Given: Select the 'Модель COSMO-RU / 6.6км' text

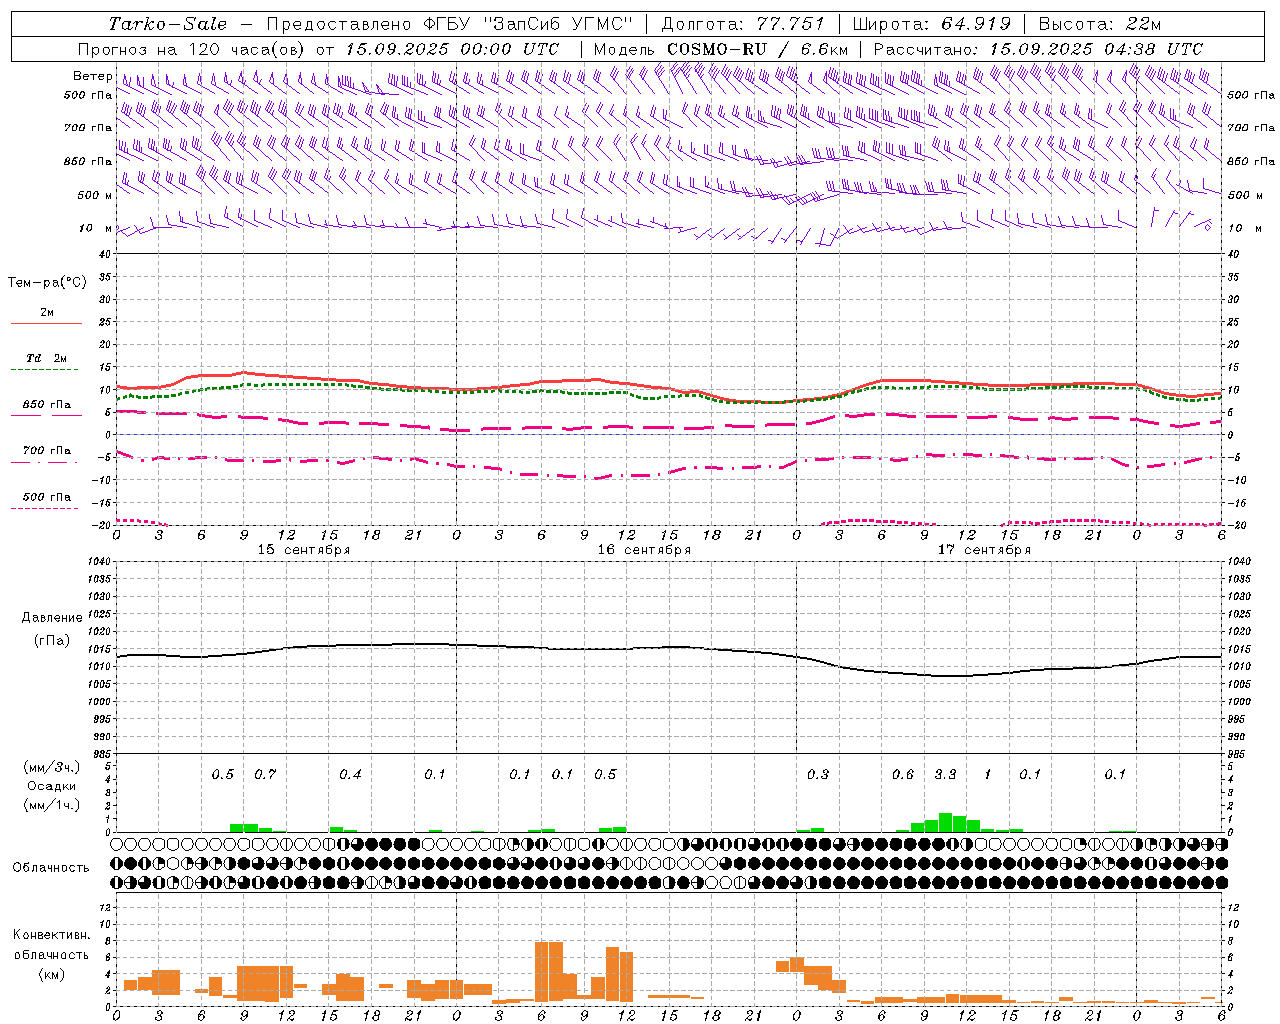Looking at the screenshot, I should click(x=720, y=49).
